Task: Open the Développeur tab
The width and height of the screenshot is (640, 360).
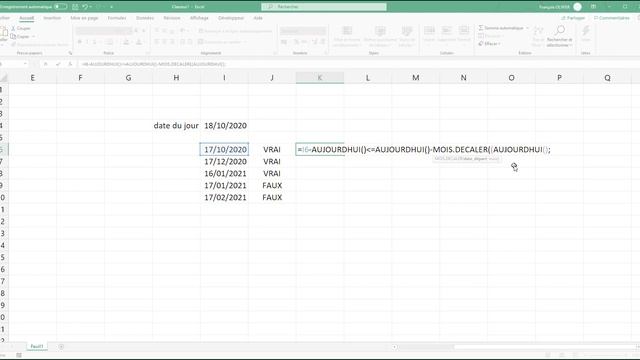Action: click(231, 18)
